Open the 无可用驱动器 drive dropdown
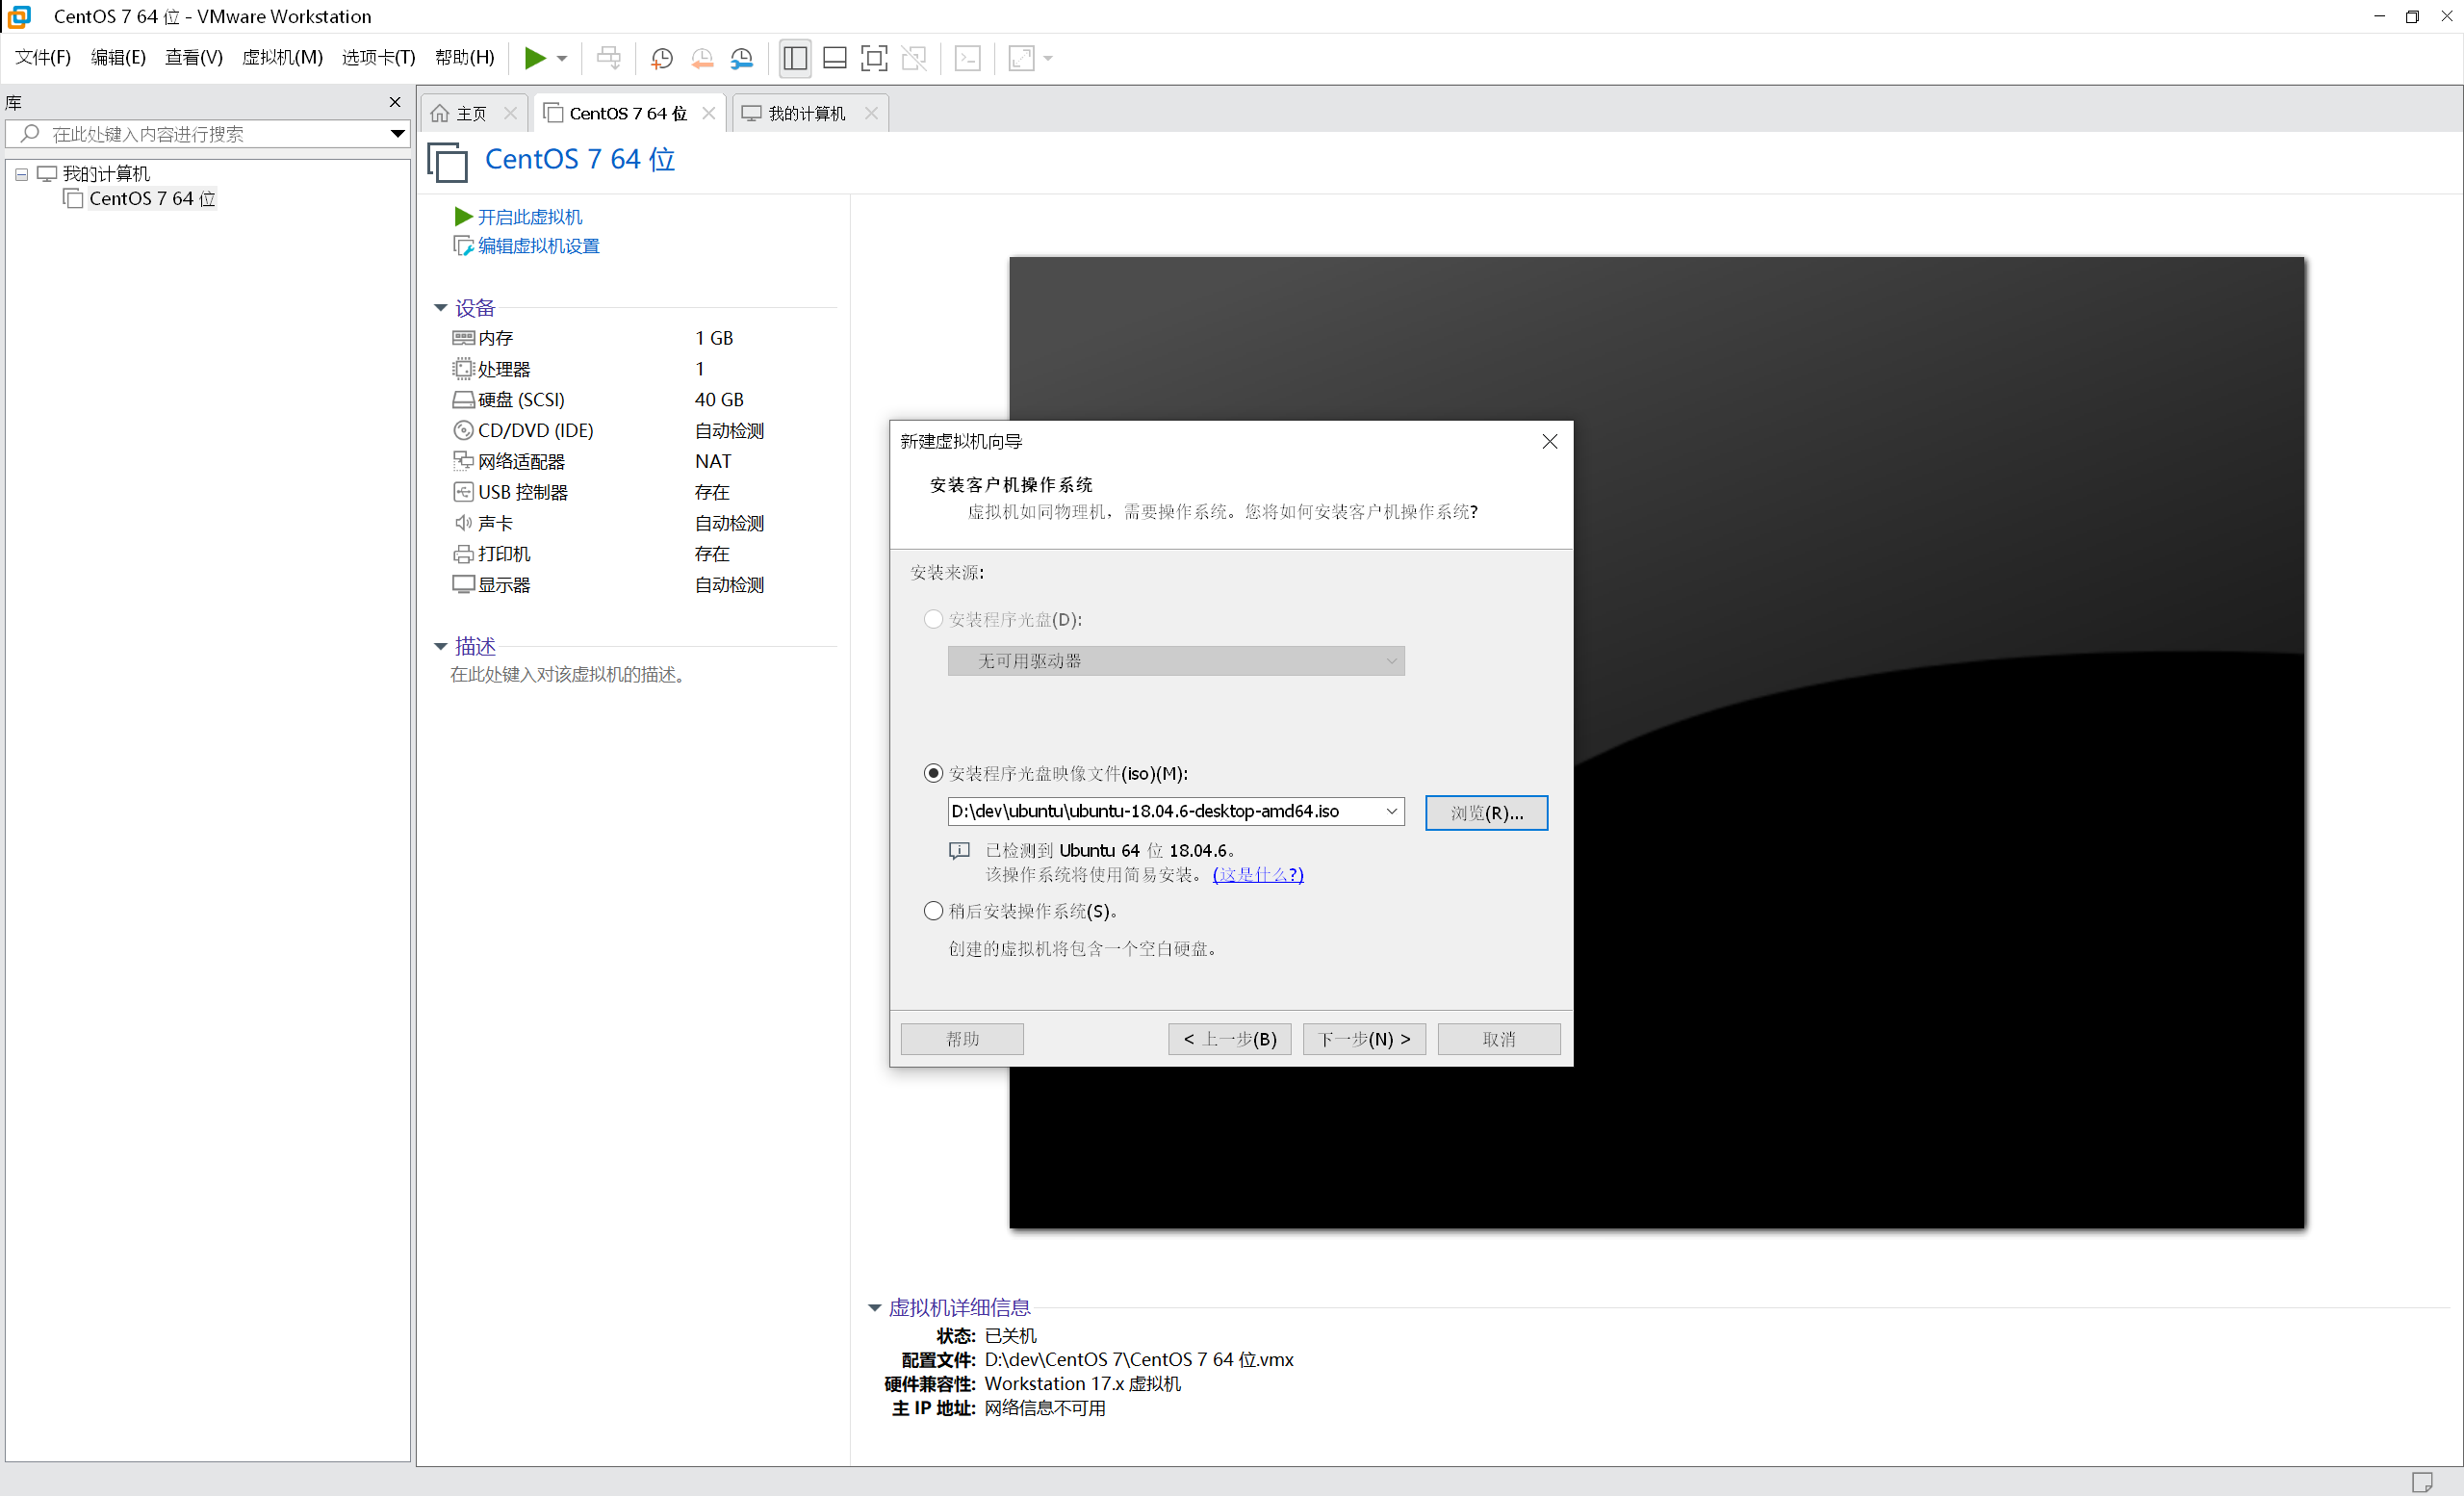Screen dimensions: 2464x1496 1176,661
